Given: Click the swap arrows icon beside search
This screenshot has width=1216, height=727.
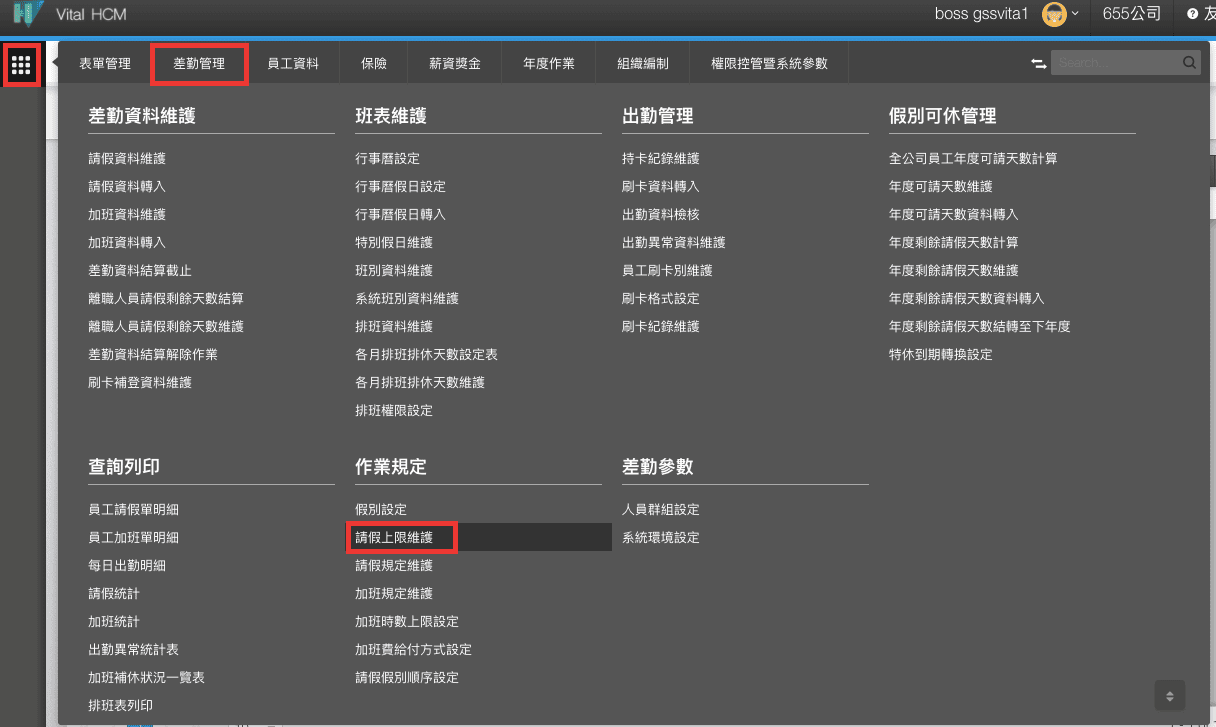Looking at the screenshot, I should coord(1038,63).
